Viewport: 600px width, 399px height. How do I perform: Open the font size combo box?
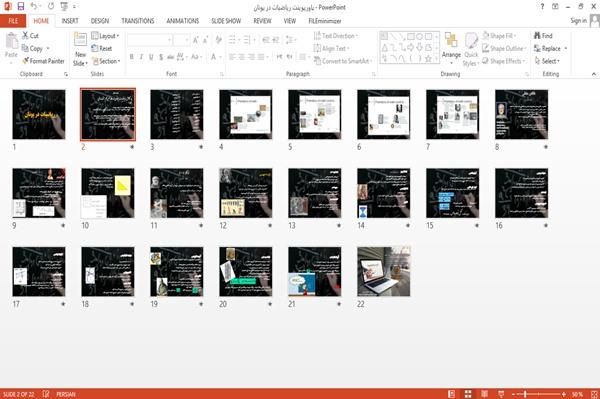point(181,40)
